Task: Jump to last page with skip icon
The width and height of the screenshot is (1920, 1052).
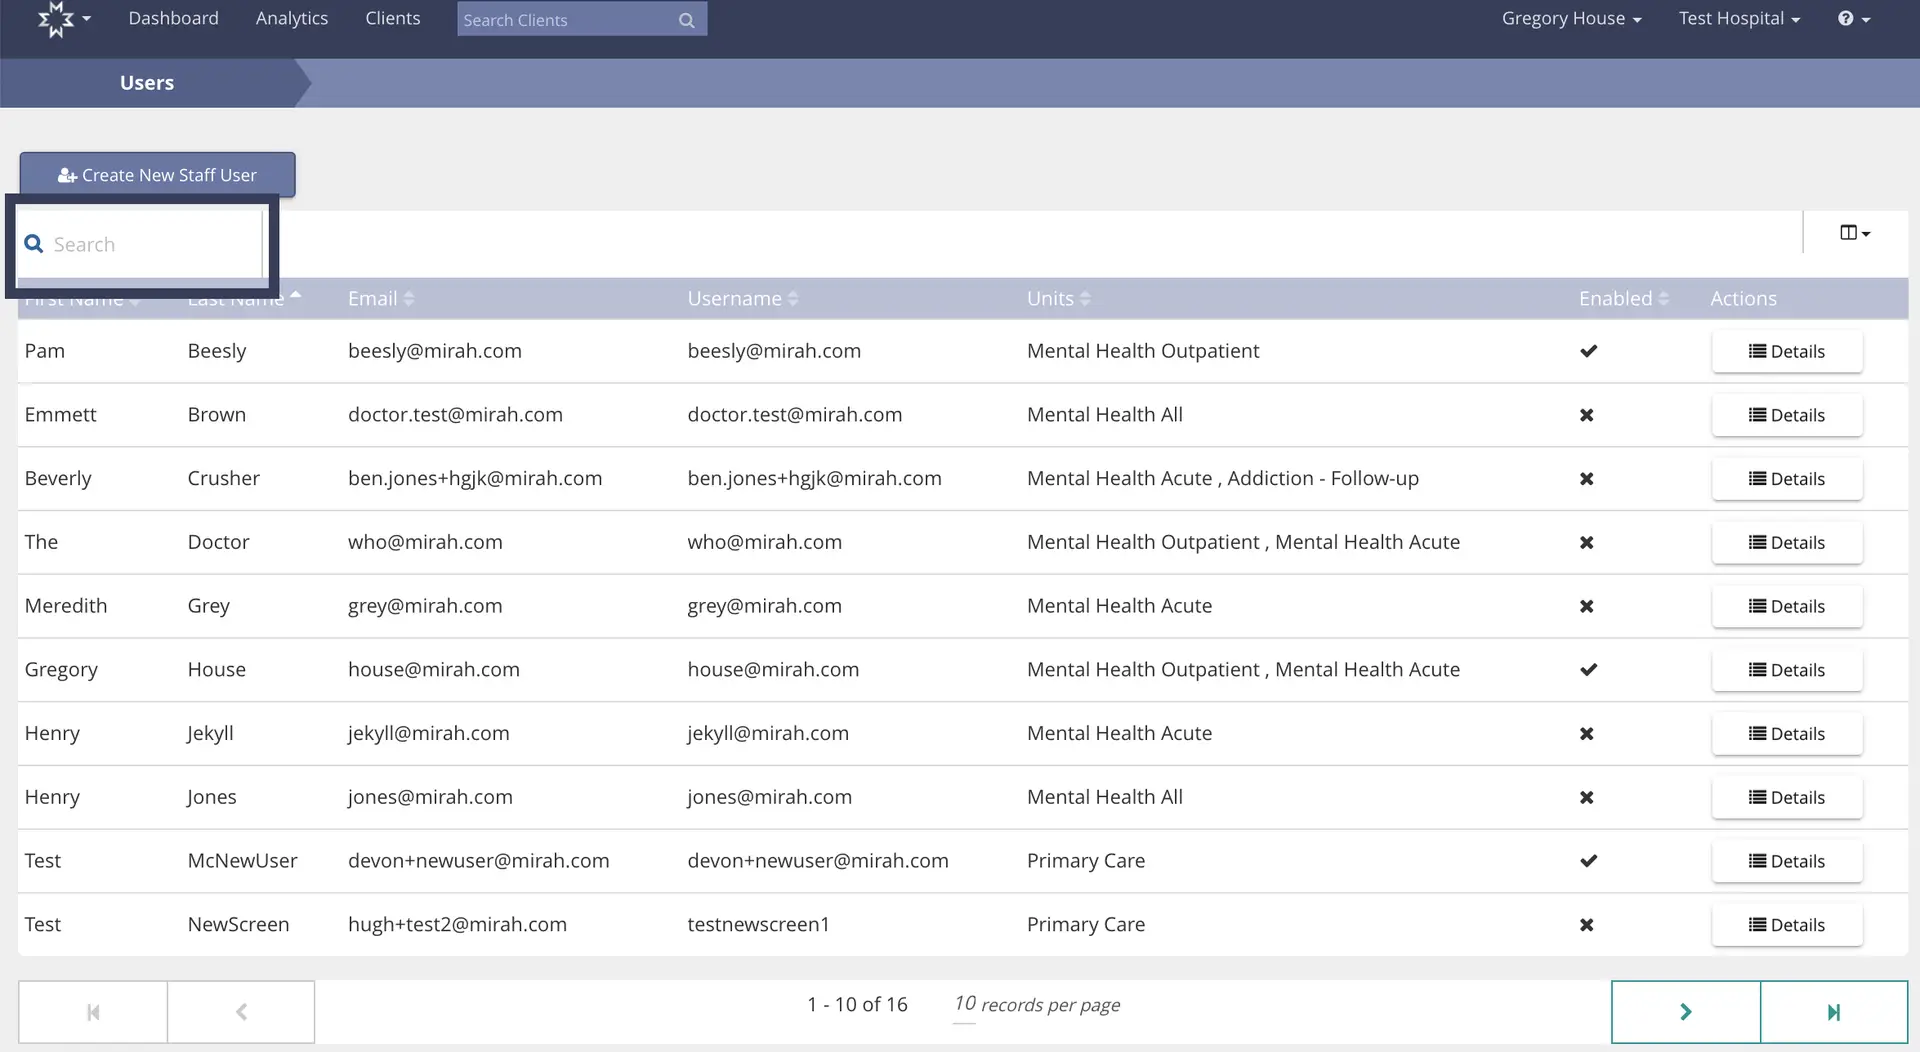Action: point(1833,1011)
